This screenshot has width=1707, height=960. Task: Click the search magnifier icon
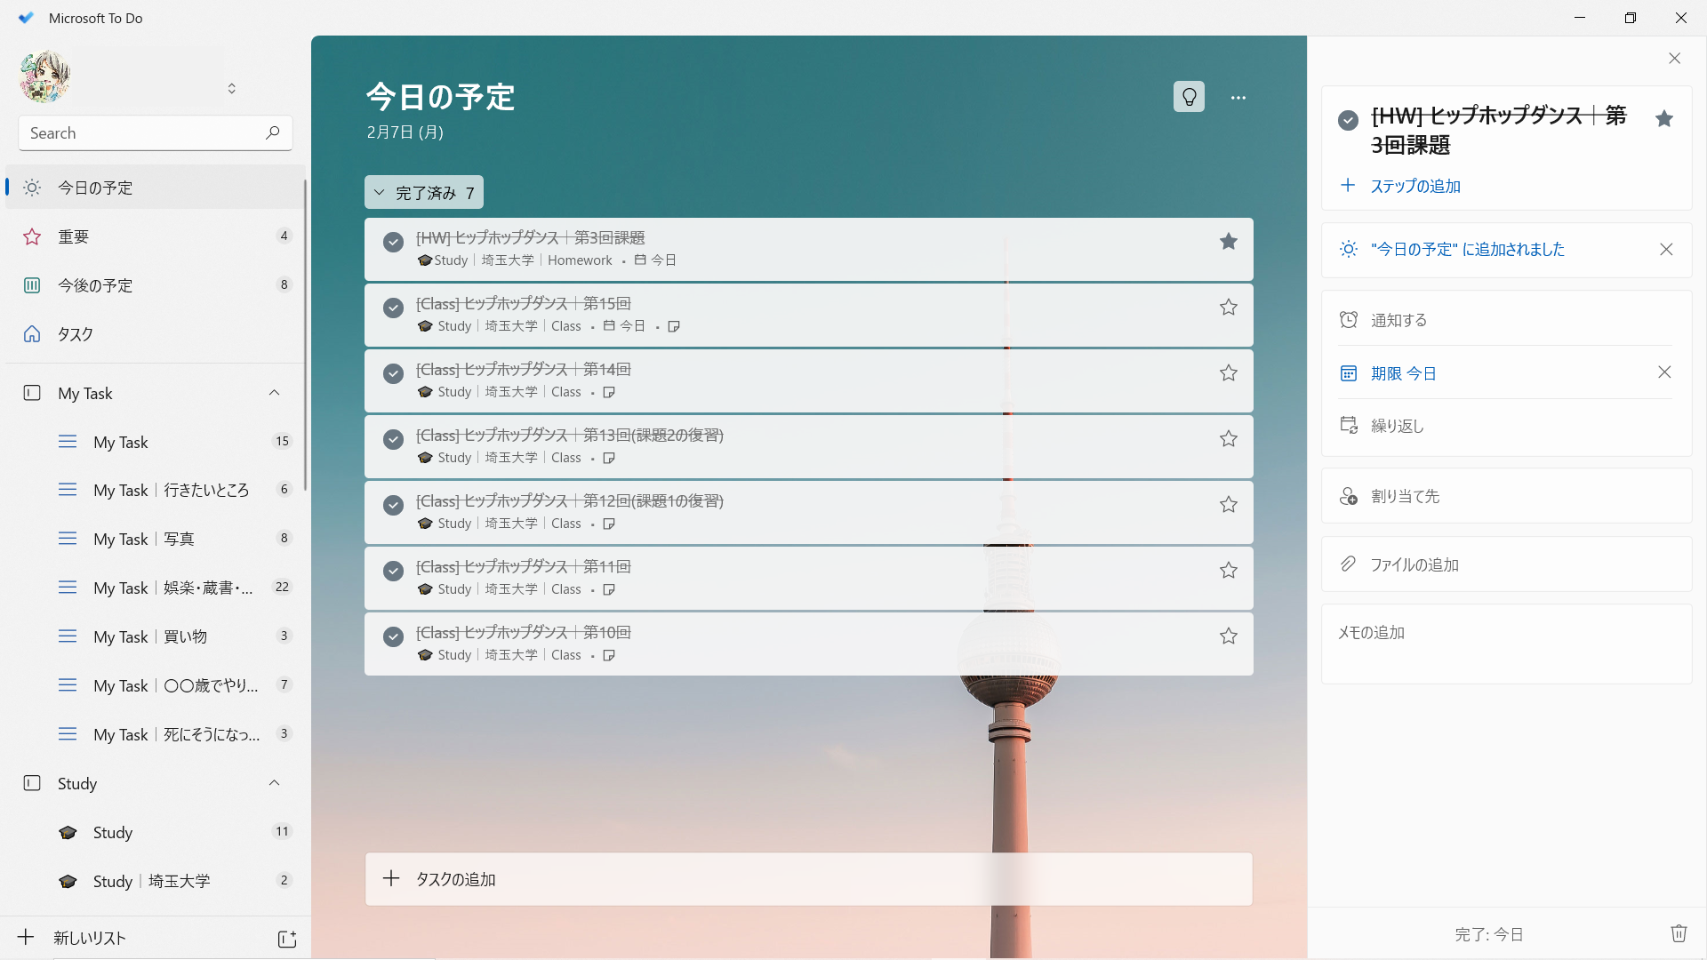pos(272,133)
